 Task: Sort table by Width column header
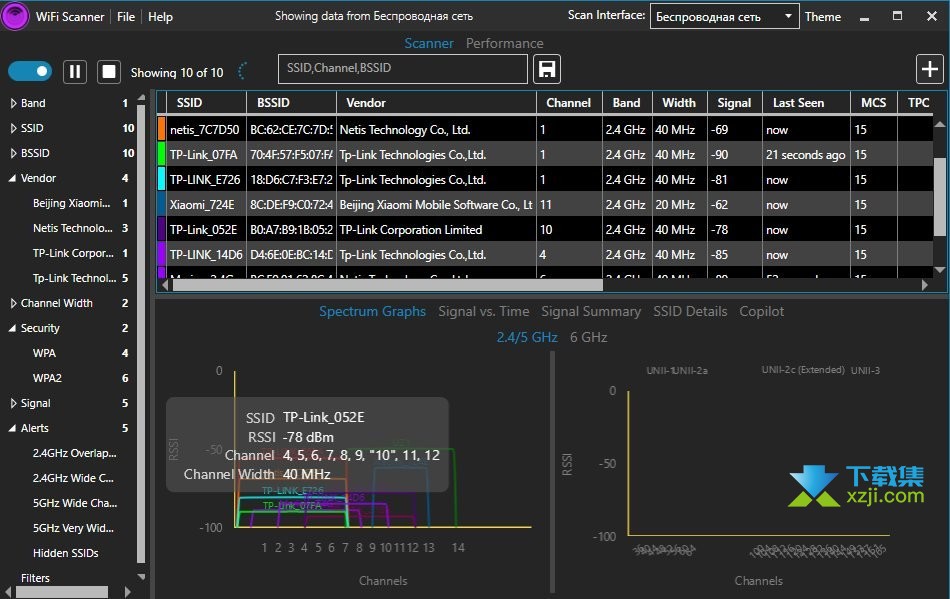pyautogui.click(x=679, y=103)
